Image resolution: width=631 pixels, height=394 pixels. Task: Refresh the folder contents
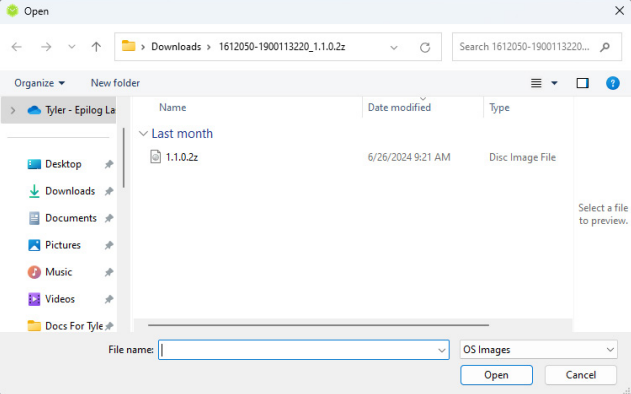pyautogui.click(x=425, y=47)
